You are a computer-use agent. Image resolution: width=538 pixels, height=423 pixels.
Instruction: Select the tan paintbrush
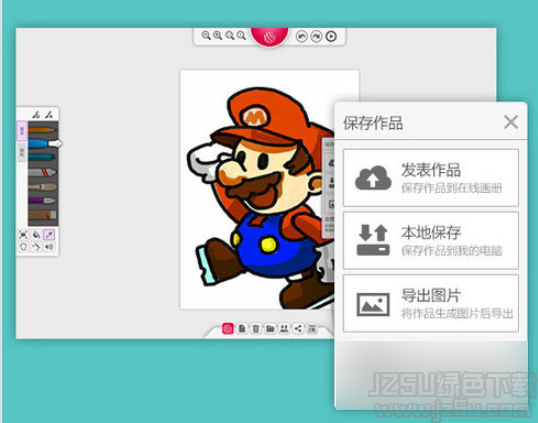pyautogui.click(x=42, y=187)
